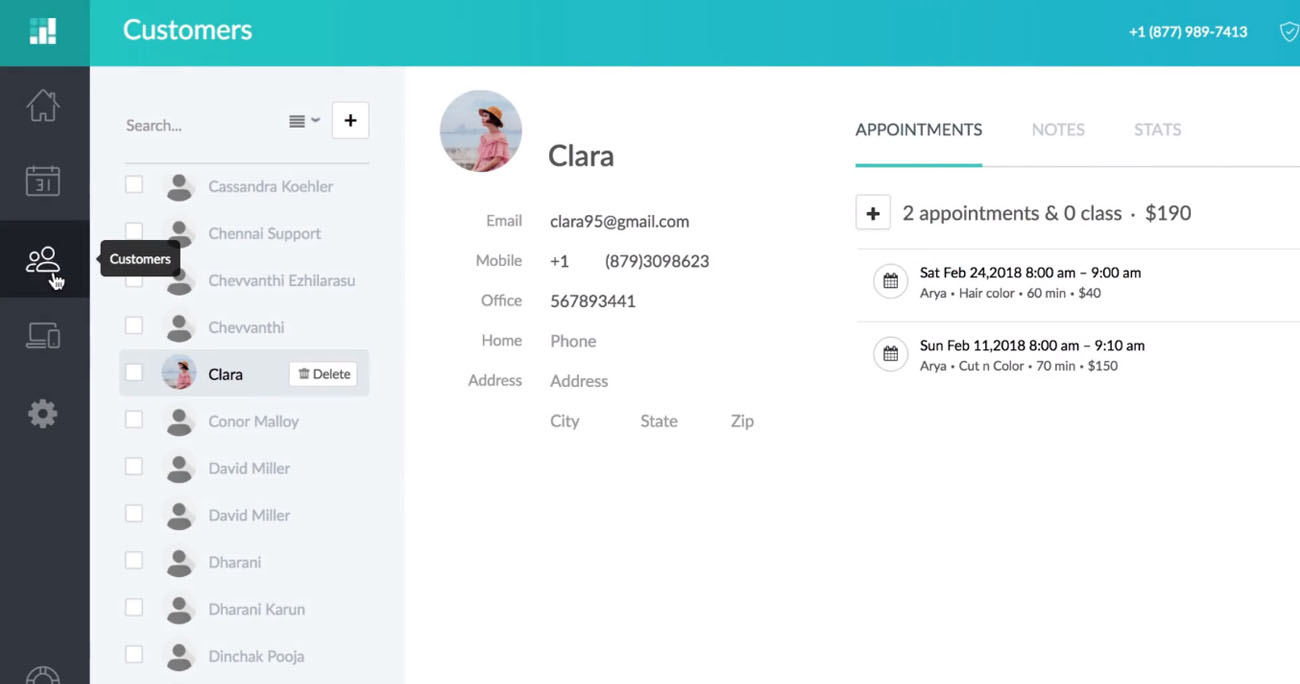Click calendar icon of Feb 24 appointment
The height and width of the screenshot is (684, 1300).
(x=890, y=282)
